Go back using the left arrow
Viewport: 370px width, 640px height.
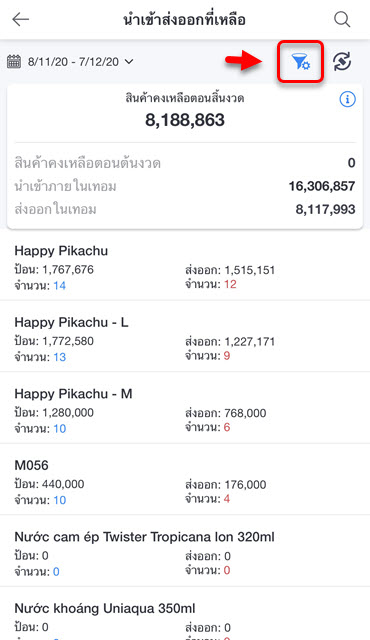pos(20,19)
